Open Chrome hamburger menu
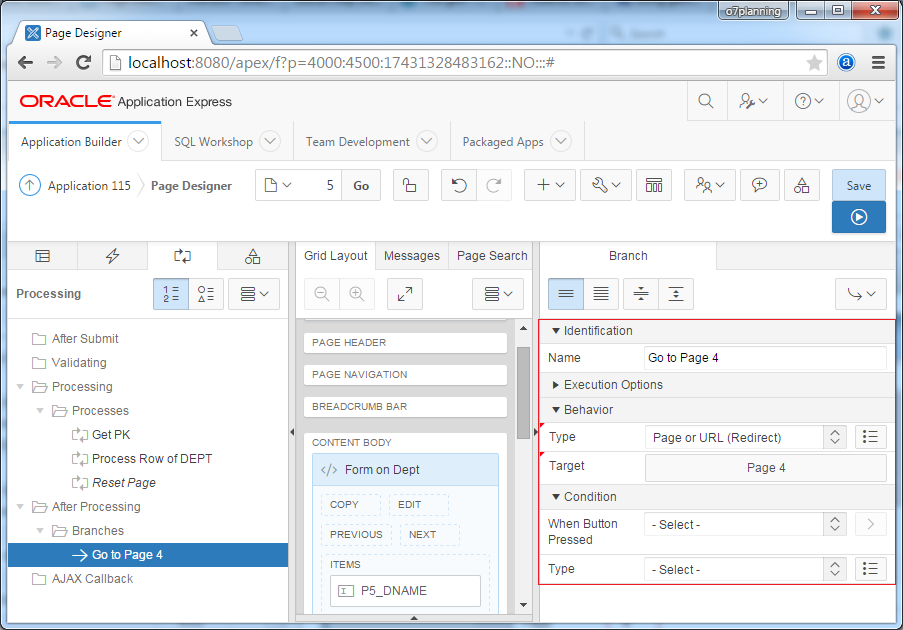This screenshot has height=630, width=903. click(x=878, y=62)
